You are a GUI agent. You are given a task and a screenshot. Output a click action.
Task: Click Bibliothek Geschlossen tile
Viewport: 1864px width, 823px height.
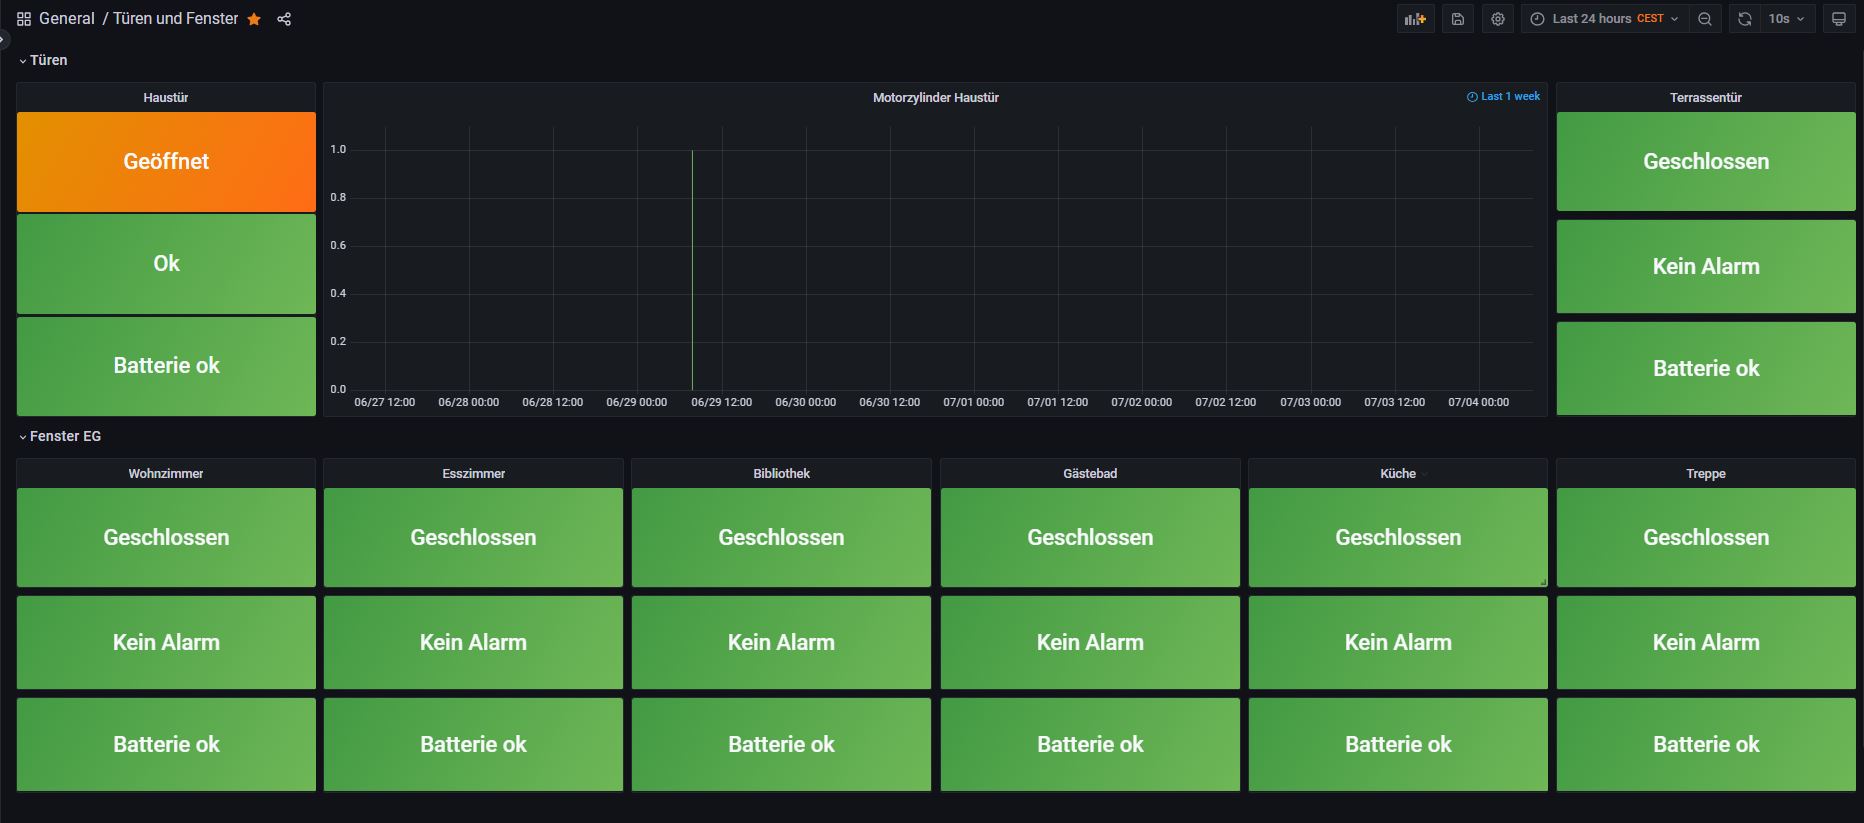pyautogui.click(x=781, y=537)
